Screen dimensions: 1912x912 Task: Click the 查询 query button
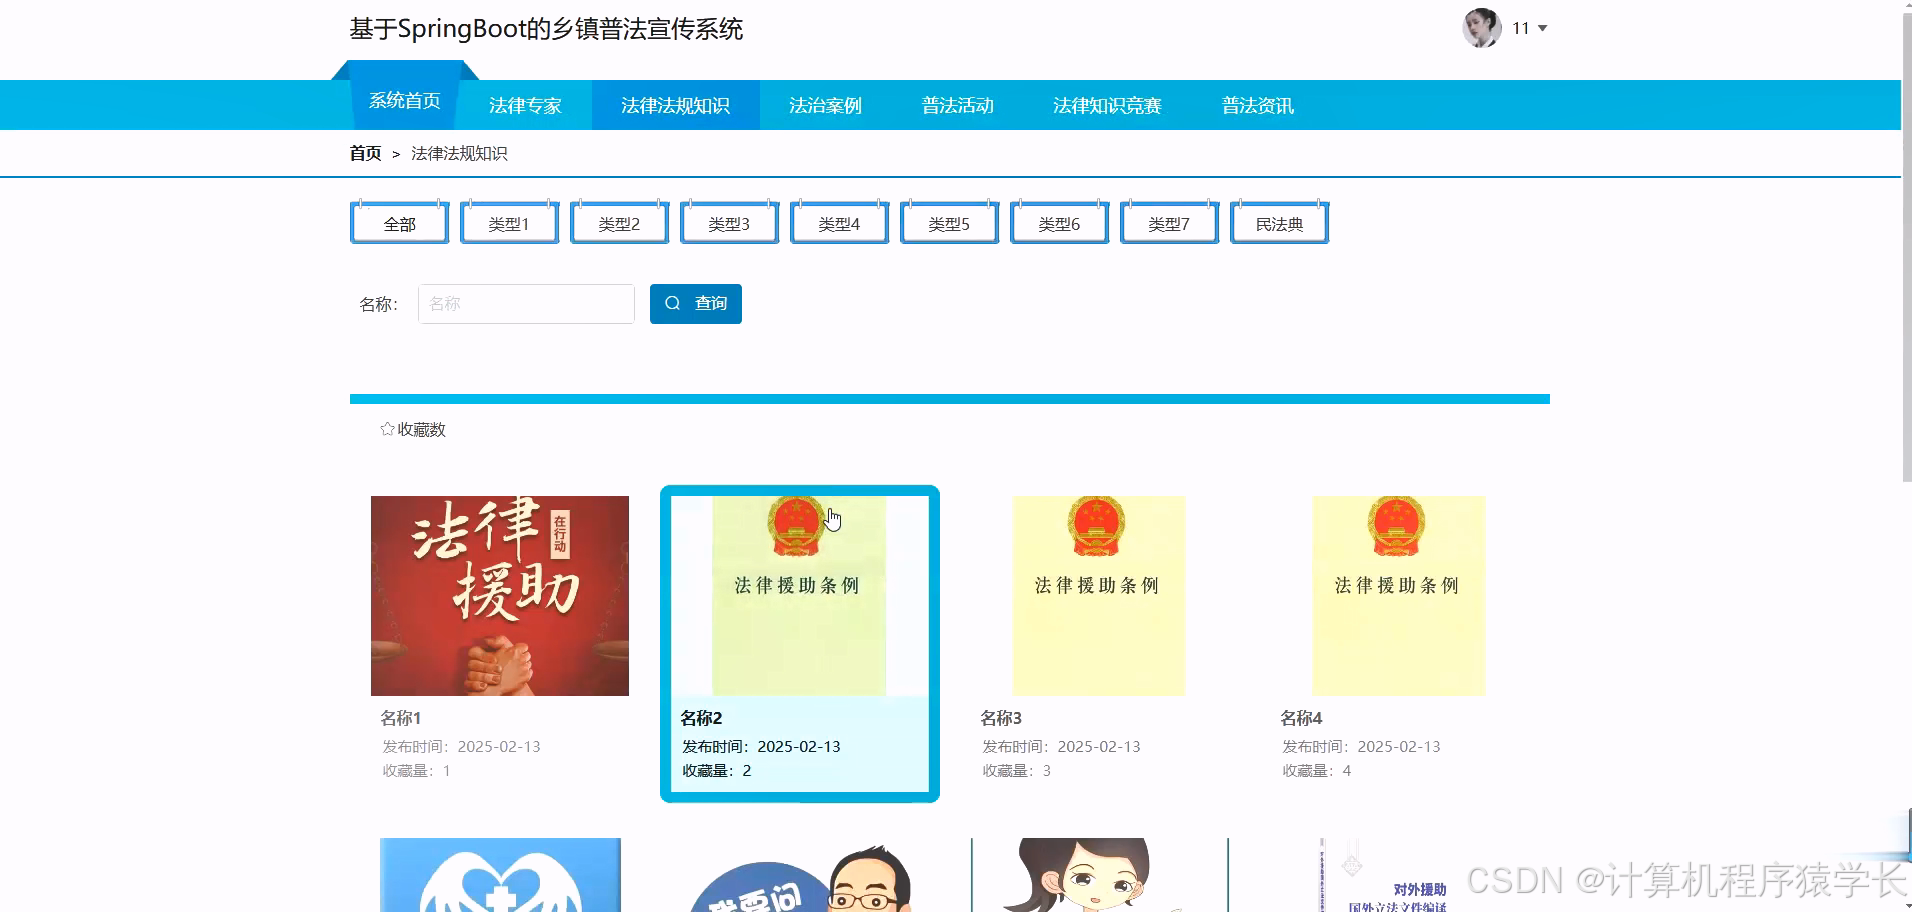(695, 303)
